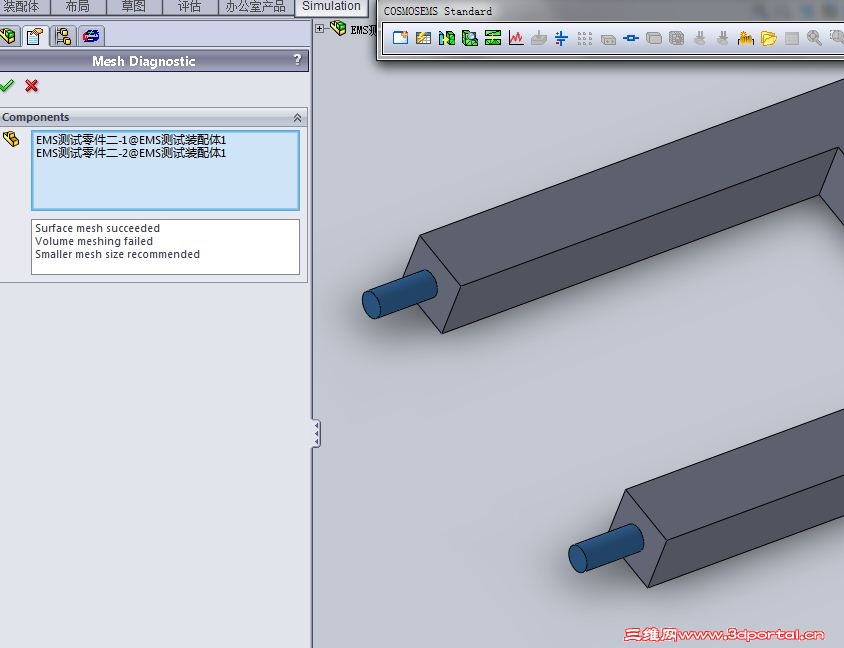
Task: Switch to the 评估 tab
Action: coord(189,6)
